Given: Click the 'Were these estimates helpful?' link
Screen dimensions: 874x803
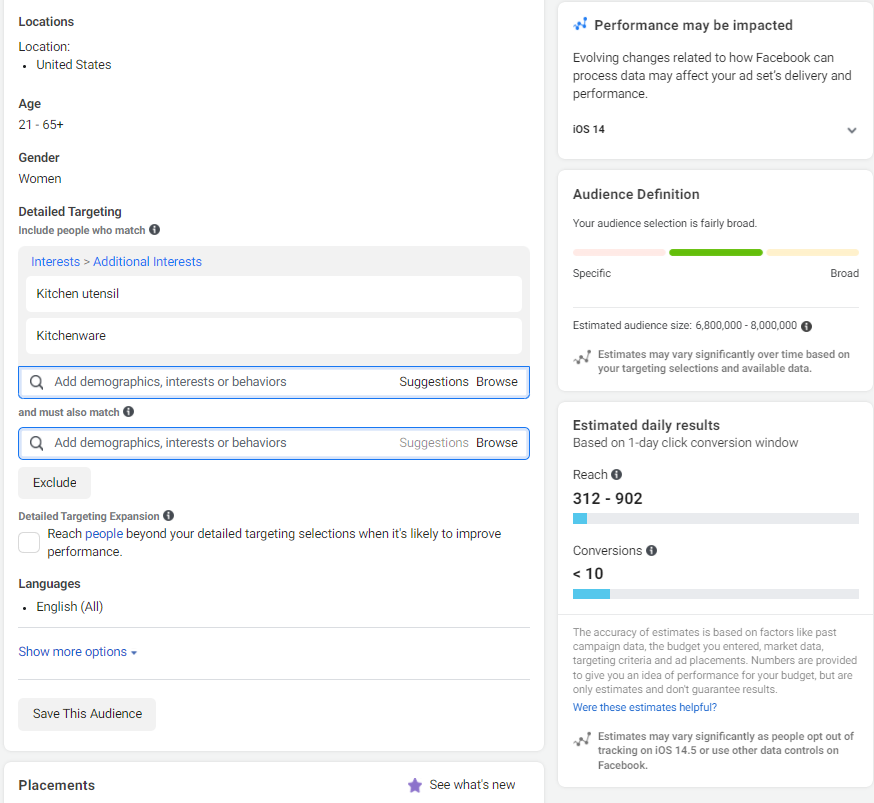Looking at the screenshot, I should (x=644, y=708).
